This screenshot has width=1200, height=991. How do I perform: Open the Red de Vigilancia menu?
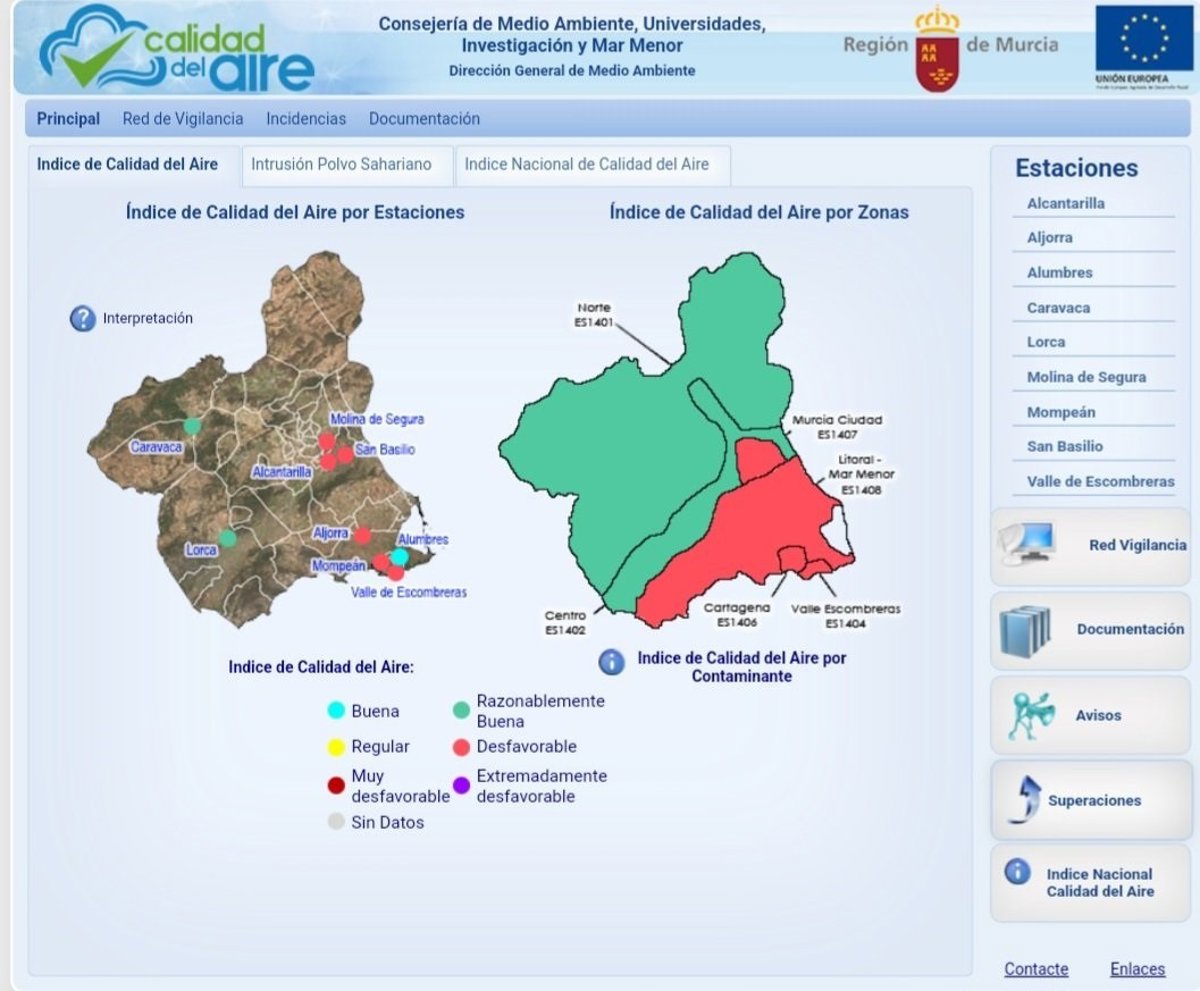pyautogui.click(x=182, y=119)
